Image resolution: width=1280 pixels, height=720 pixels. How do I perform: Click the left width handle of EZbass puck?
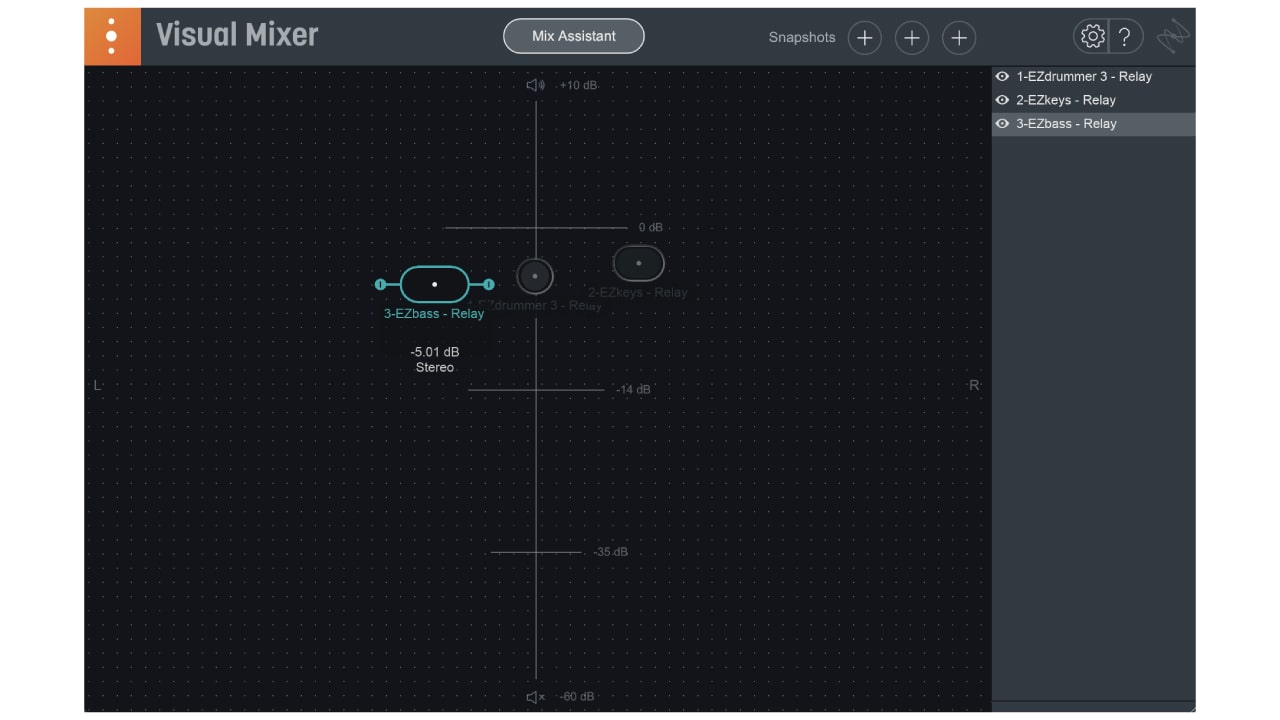click(x=381, y=284)
